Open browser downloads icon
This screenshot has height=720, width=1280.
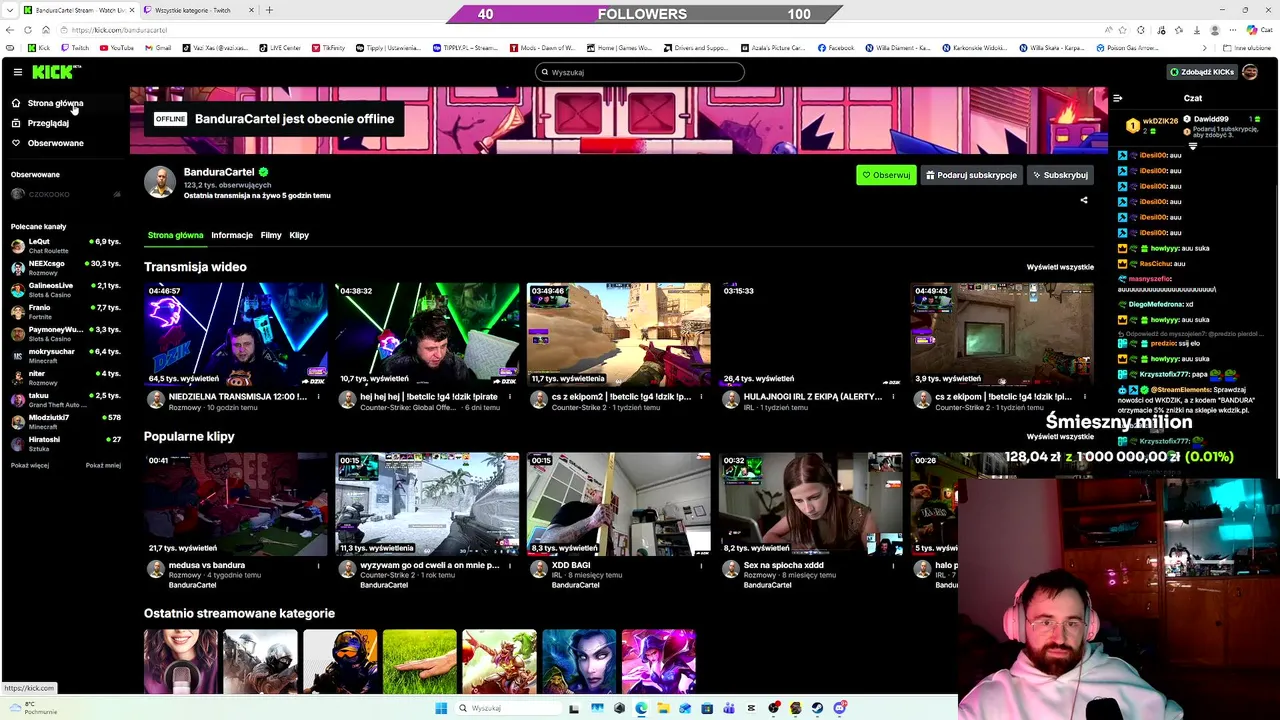pos(1196,30)
